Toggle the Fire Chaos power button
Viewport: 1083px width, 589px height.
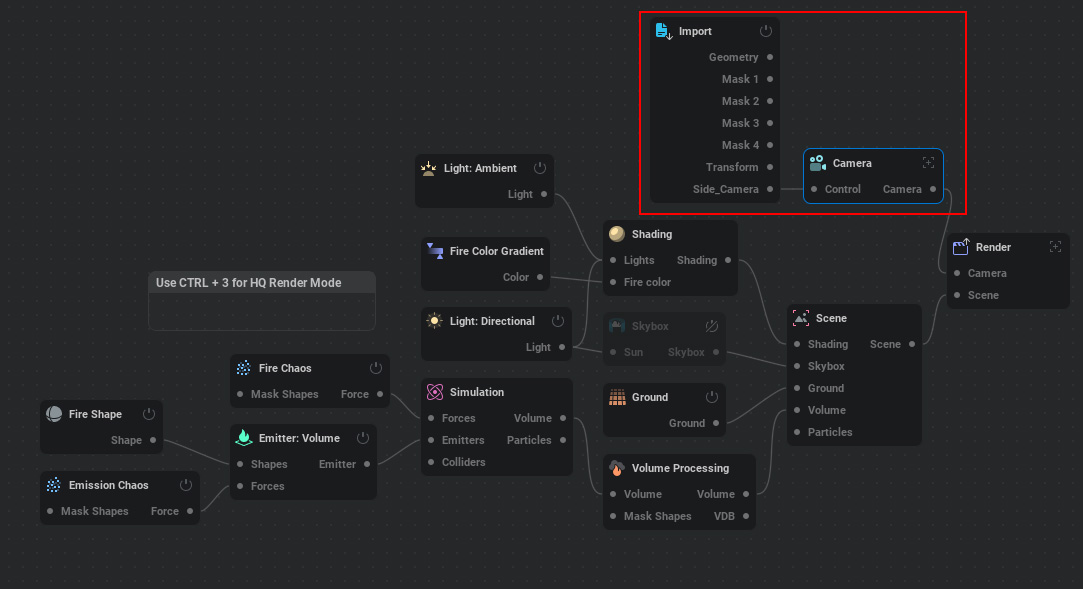pyautogui.click(x=376, y=368)
